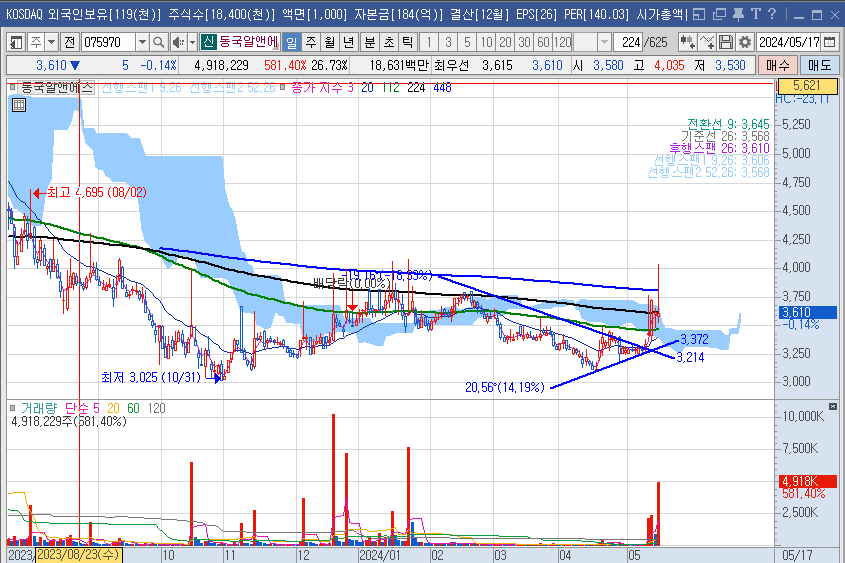Click the data table grid icon on chart
The image size is (845, 563).
(19, 105)
